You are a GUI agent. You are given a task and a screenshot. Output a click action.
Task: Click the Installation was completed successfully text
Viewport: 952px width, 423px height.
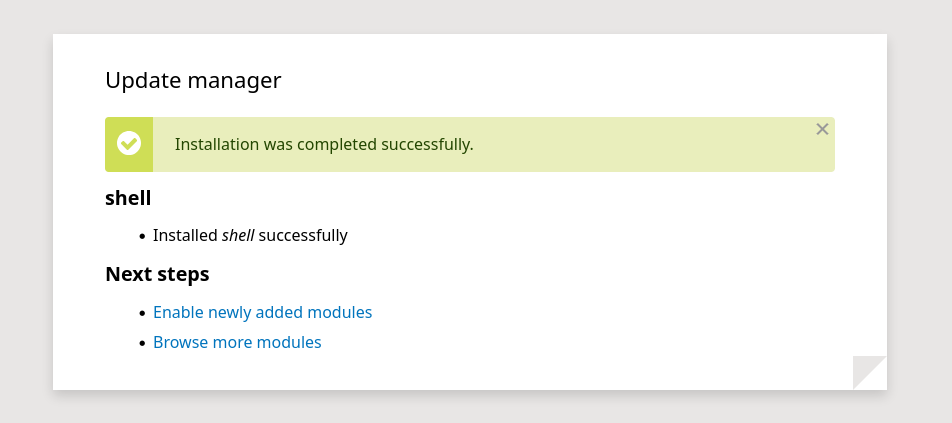tap(324, 144)
